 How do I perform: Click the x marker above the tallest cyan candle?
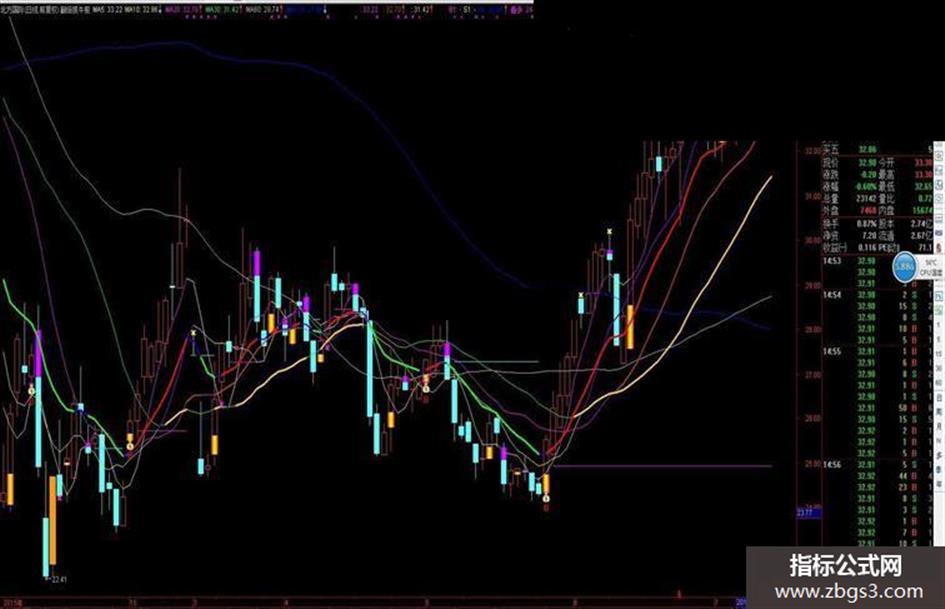click(x=609, y=231)
